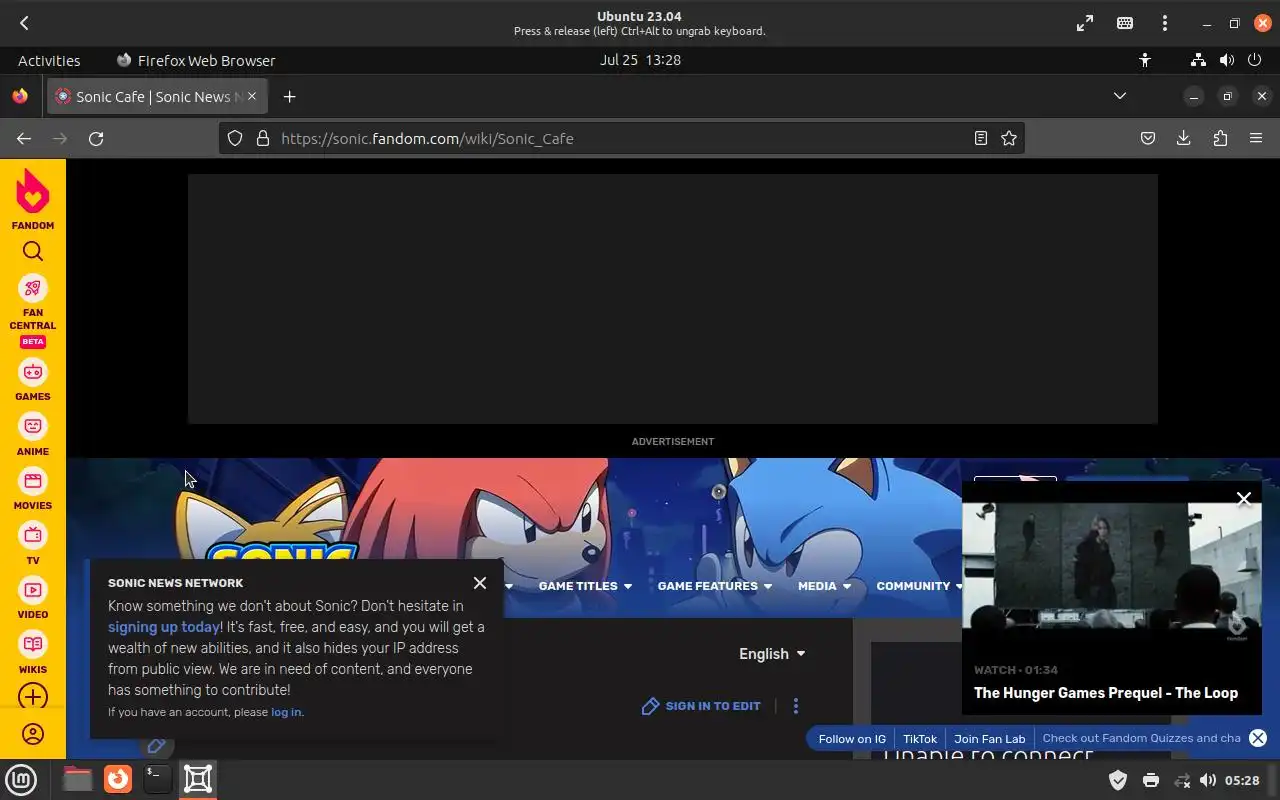1280x800 pixels.
Task: Toggle reader view icon in address bar
Action: pos(981,139)
